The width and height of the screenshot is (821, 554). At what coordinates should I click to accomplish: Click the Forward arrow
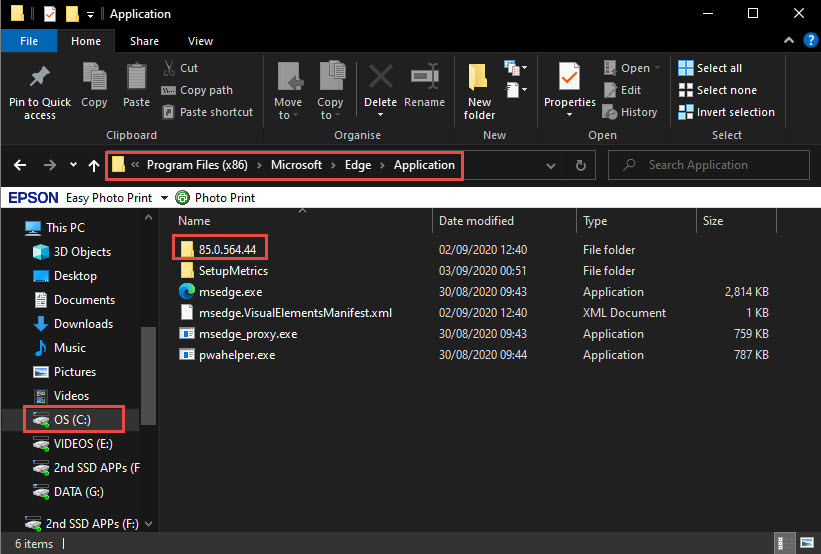pyautogui.click(x=50, y=165)
